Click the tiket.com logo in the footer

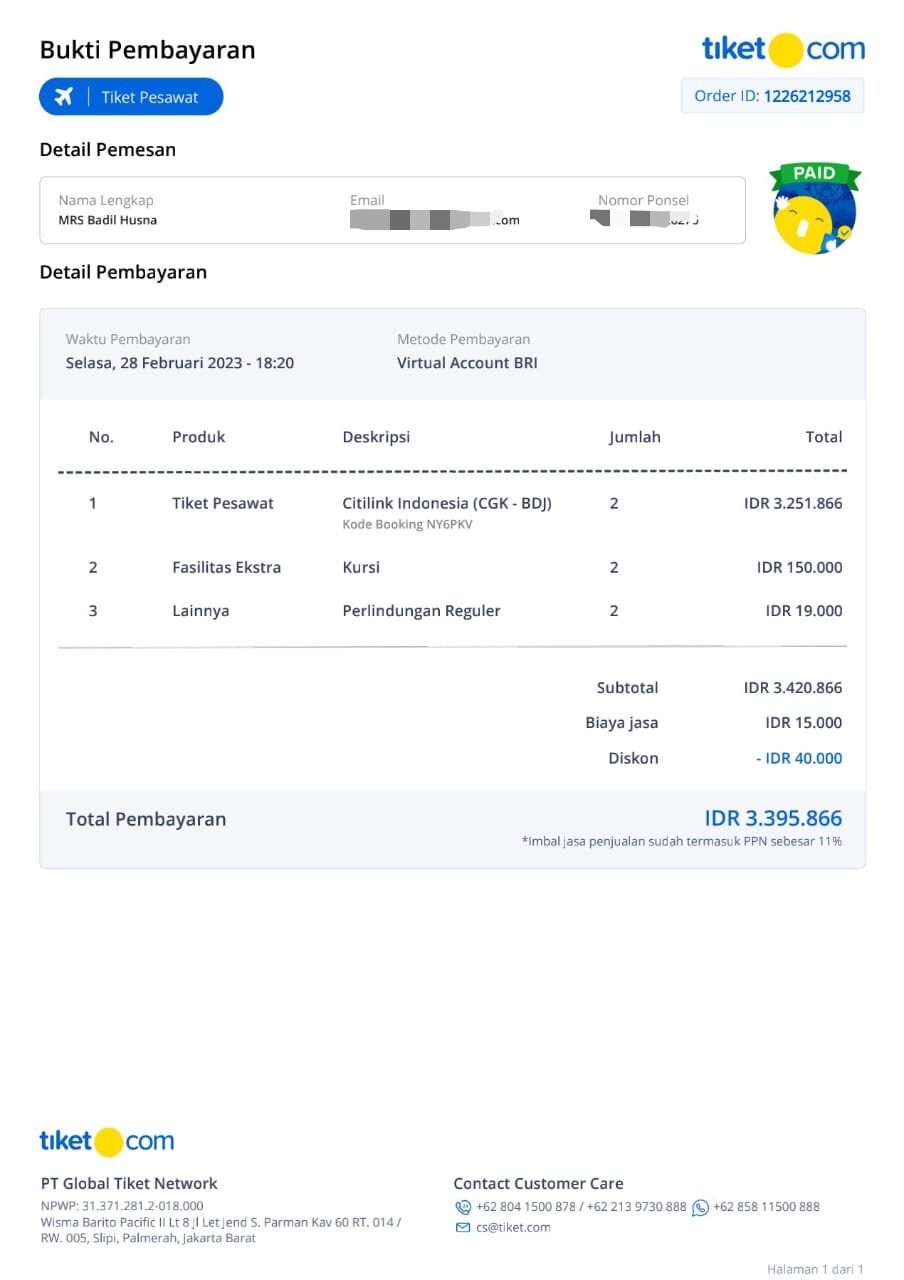point(107,1141)
